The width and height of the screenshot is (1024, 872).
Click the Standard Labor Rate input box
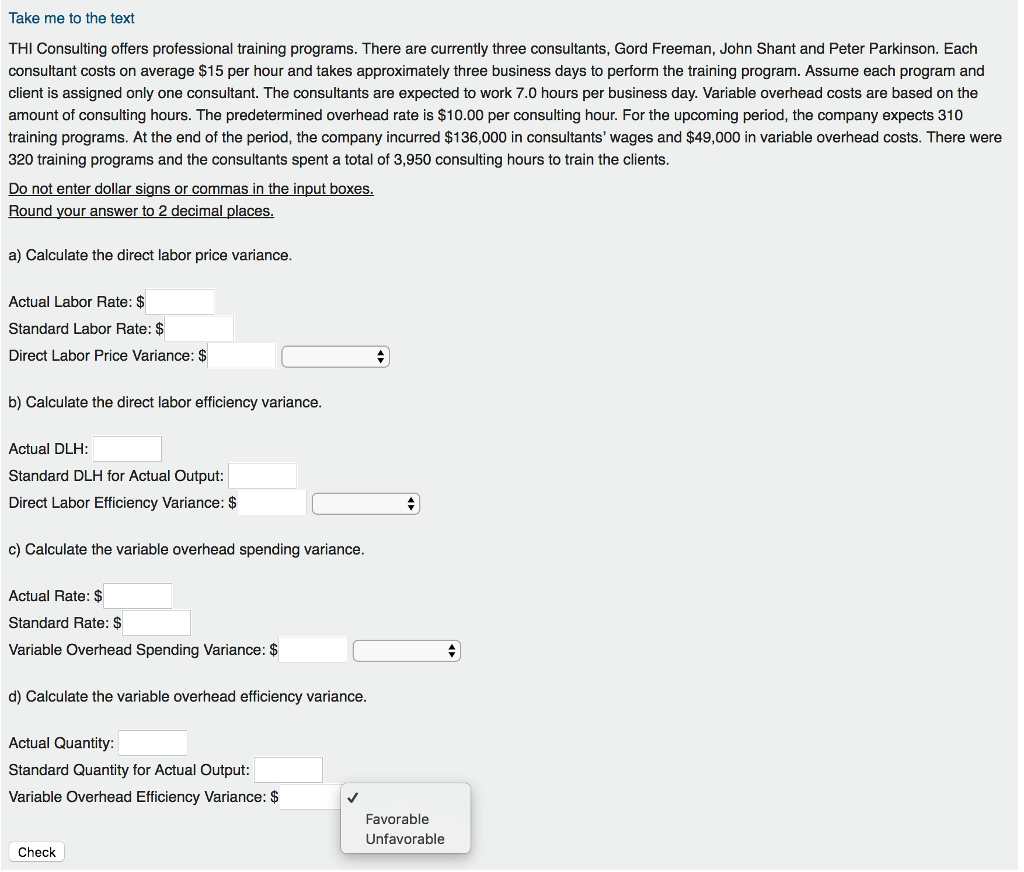click(x=198, y=328)
